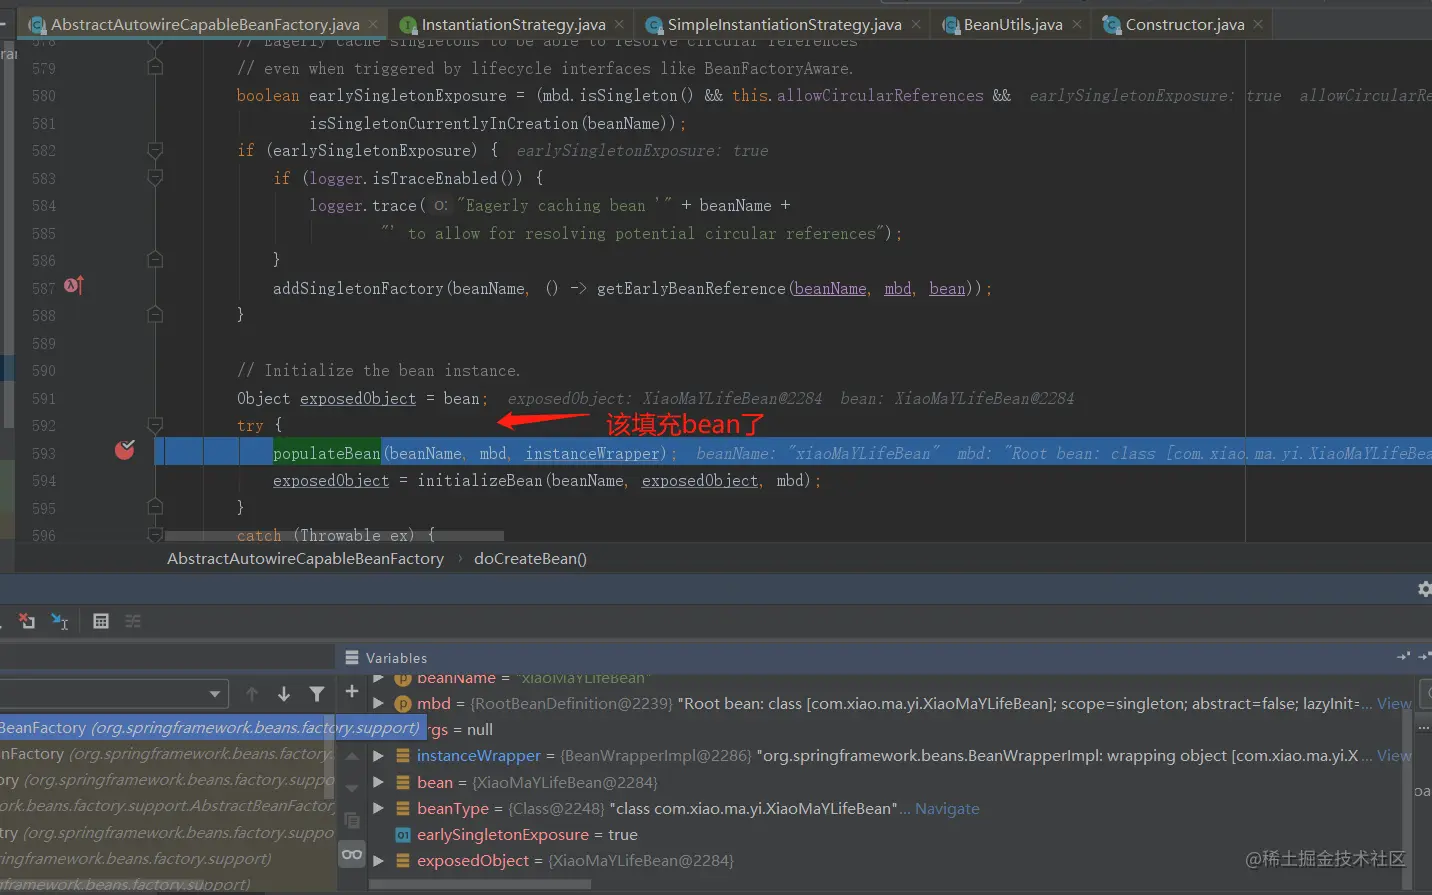Select the highlighted BeanFactory stack frame
The image size is (1432, 895).
click(211, 727)
